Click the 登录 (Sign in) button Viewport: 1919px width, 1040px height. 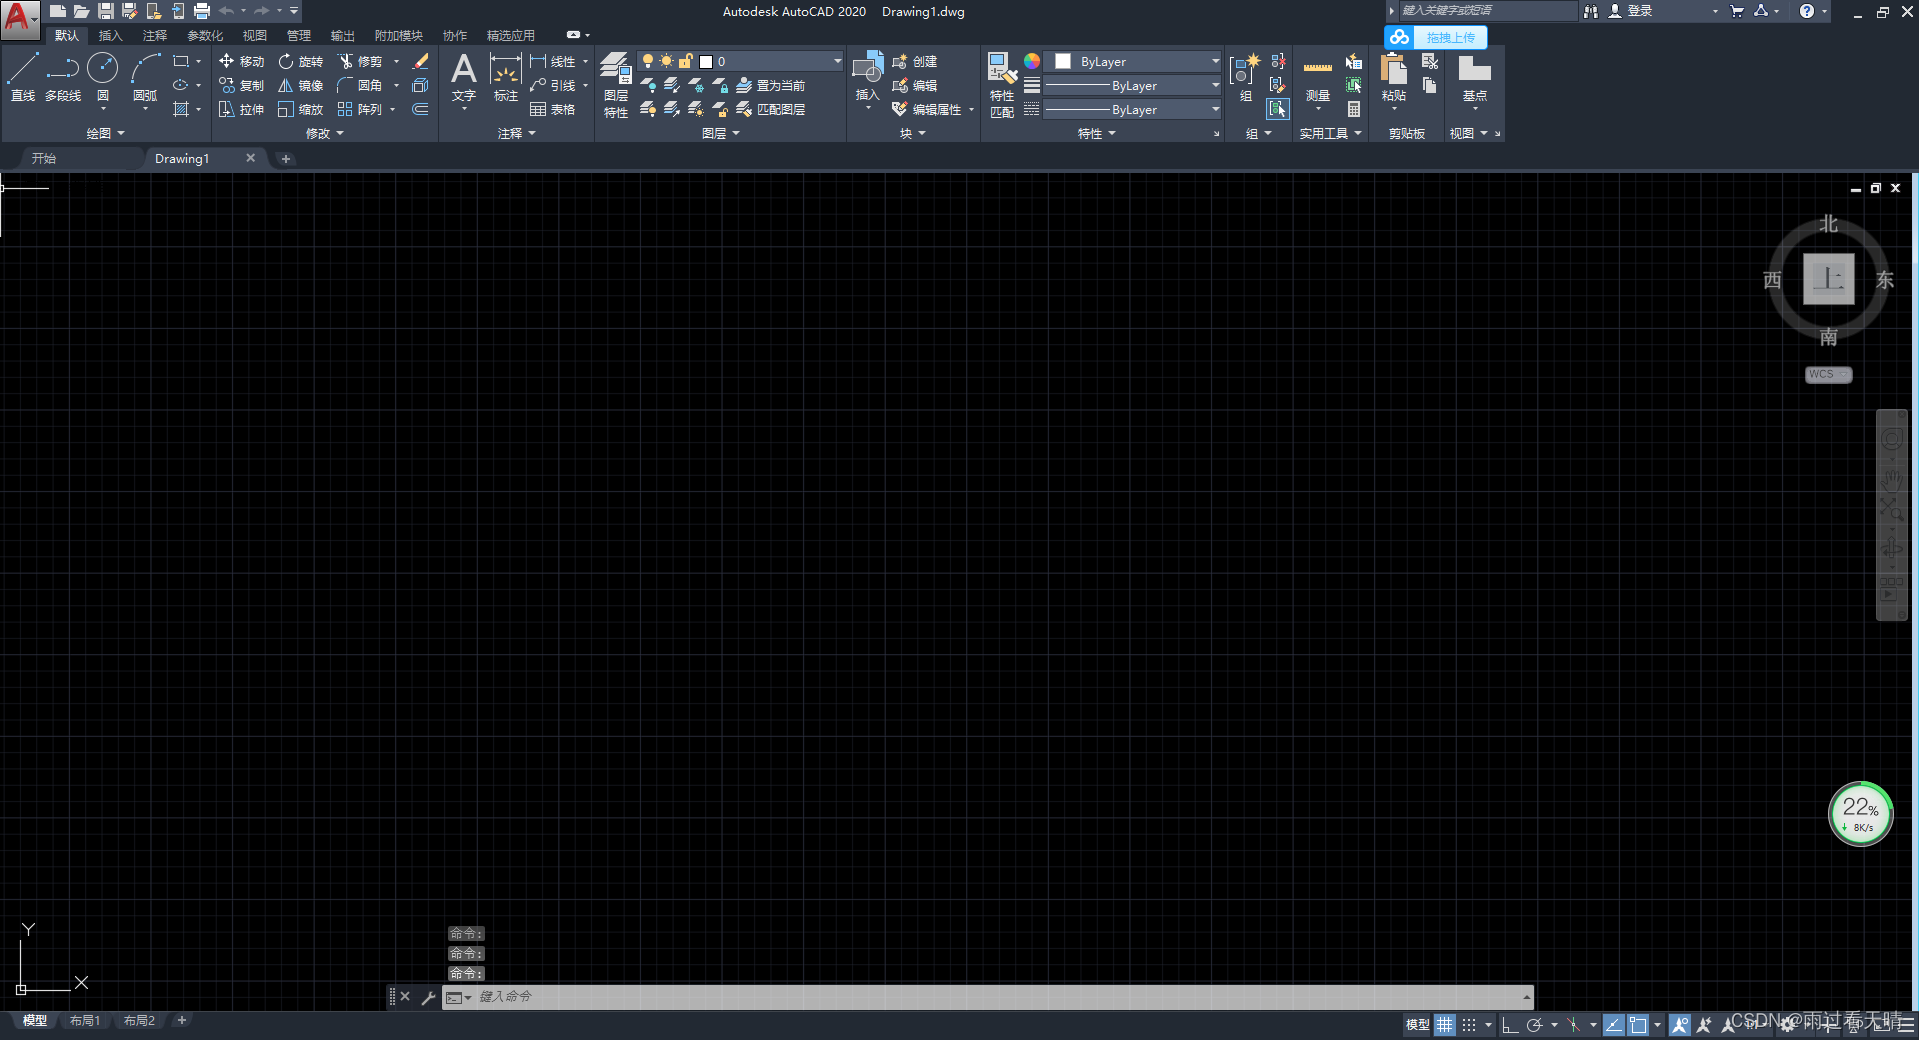point(1631,11)
